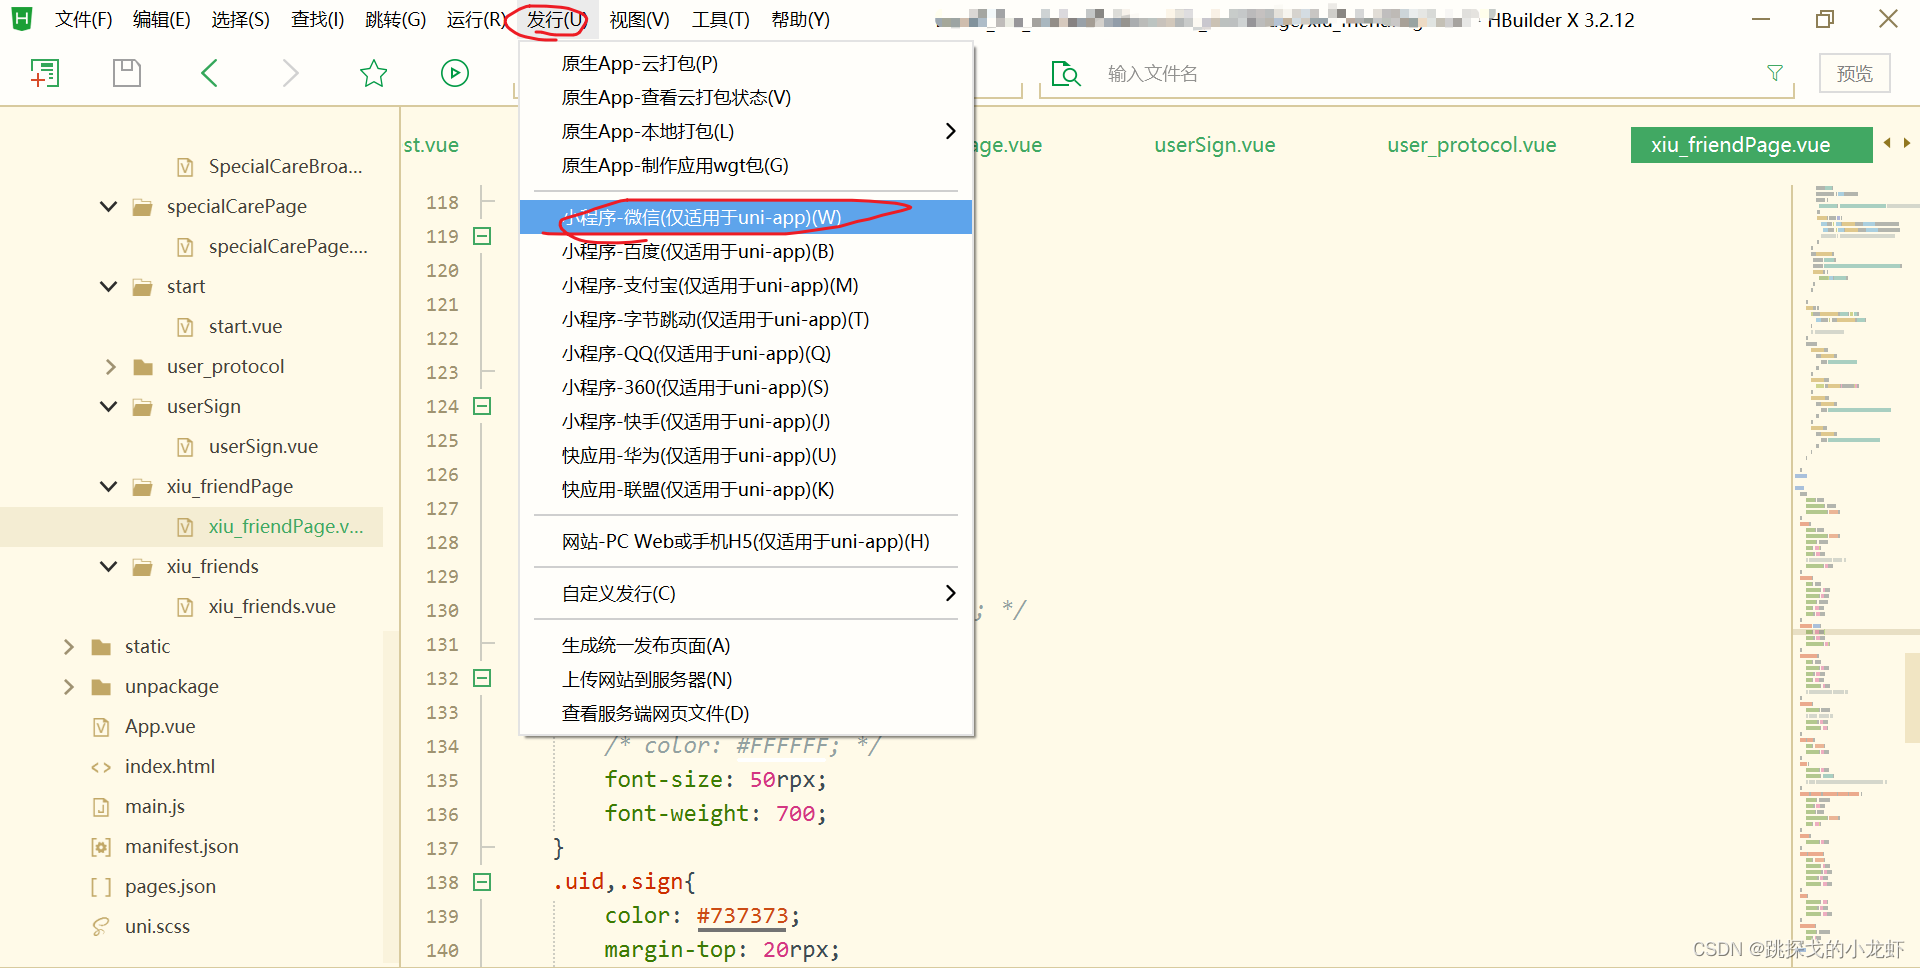Open the 编辑(E) menu
The height and width of the screenshot is (968, 1920).
coord(161,19)
